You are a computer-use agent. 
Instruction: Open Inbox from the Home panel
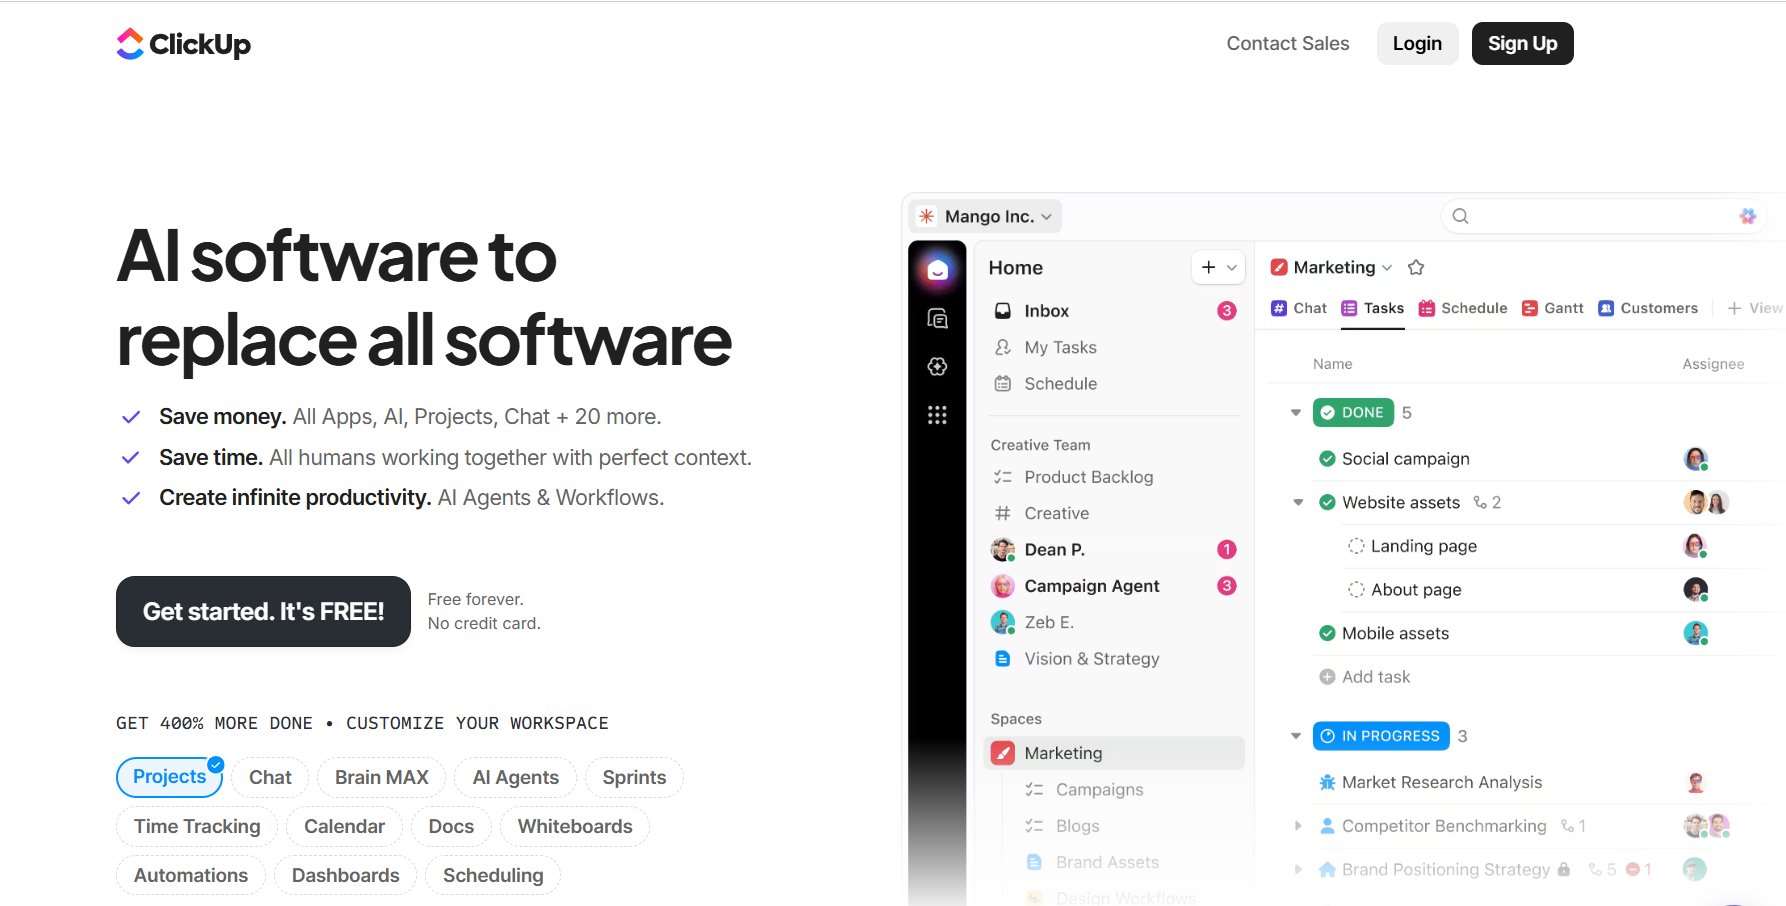1045,310
